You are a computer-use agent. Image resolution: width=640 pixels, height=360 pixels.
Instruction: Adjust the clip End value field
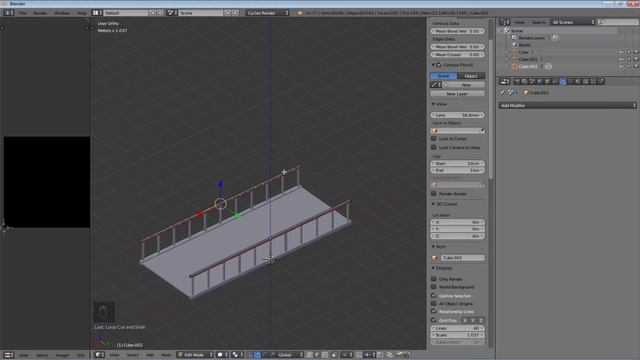coord(457,170)
